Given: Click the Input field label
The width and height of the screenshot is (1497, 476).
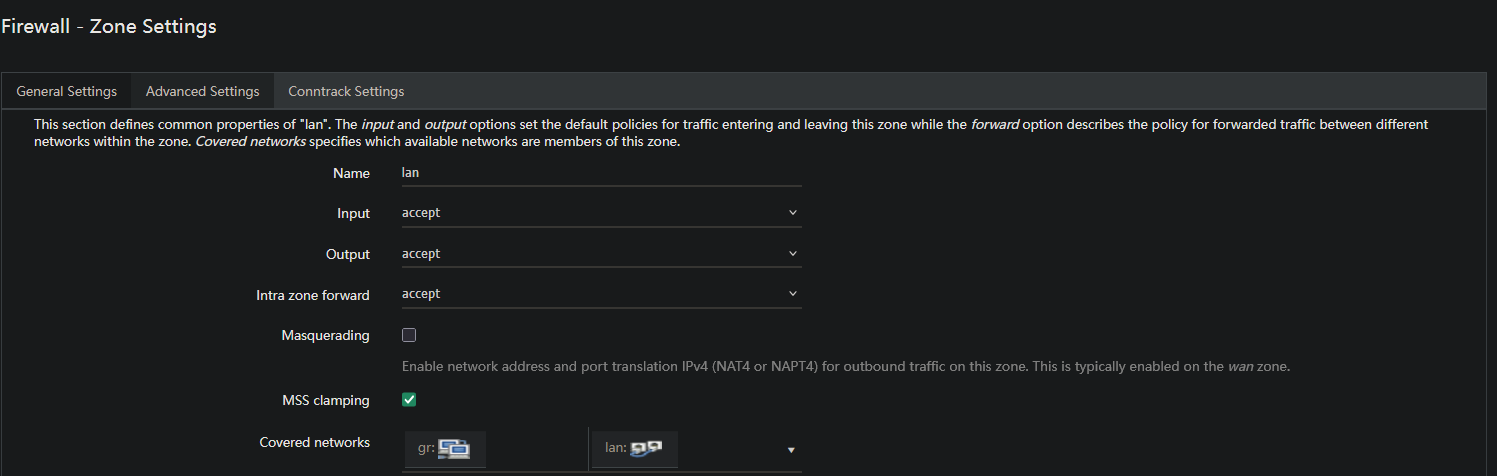Looking at the screenshot, I should pyautogui.click(x=353, y=213).
